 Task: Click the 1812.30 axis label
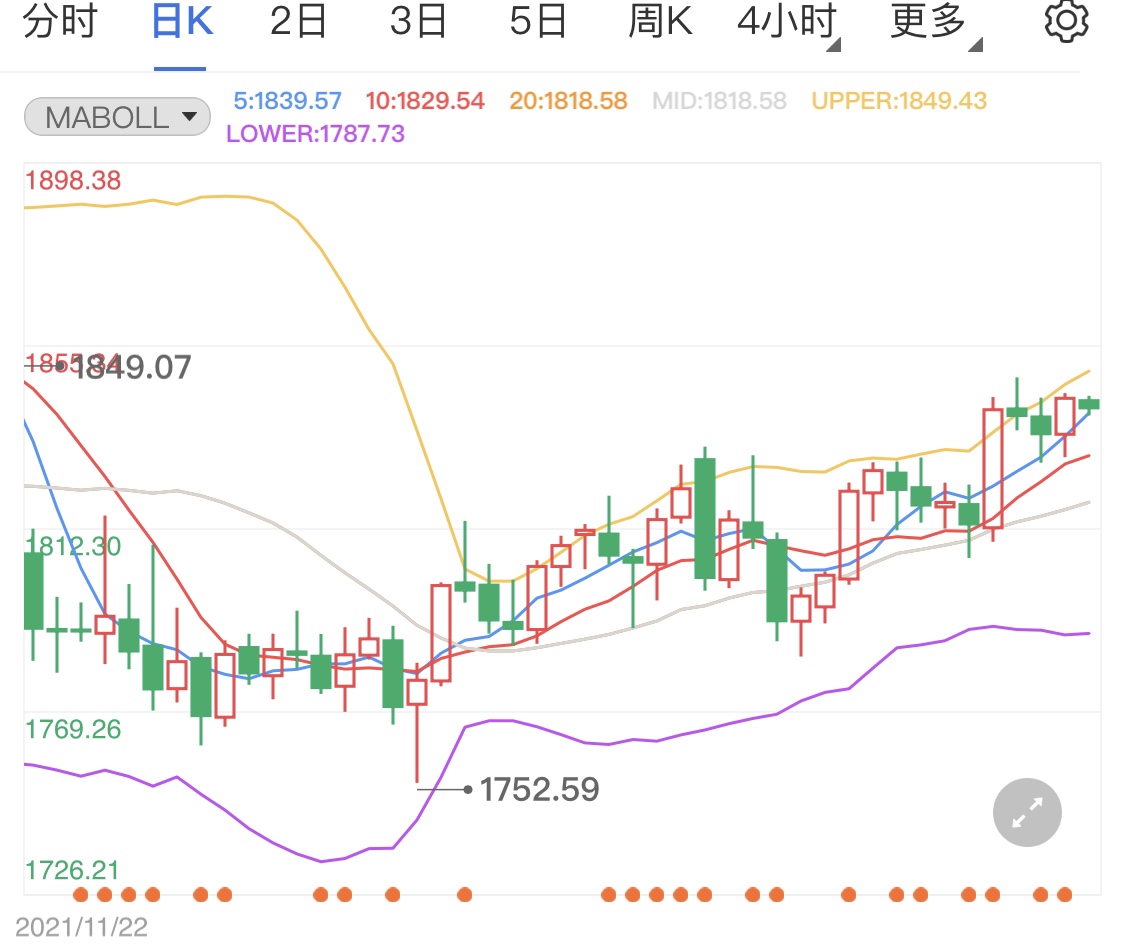point(73,546)
